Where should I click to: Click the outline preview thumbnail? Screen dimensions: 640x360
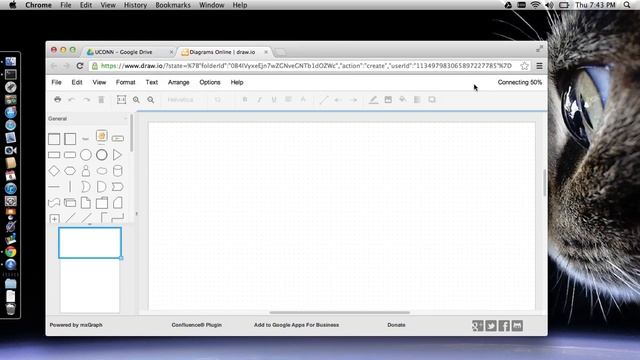pyautogui.click(x=90, y=243)
